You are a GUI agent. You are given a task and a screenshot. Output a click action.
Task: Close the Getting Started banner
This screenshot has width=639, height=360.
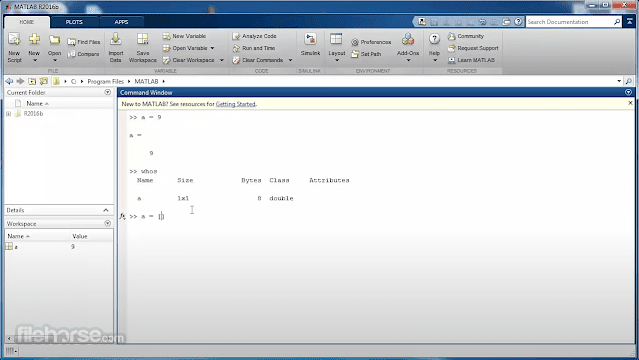click(630, 103)
